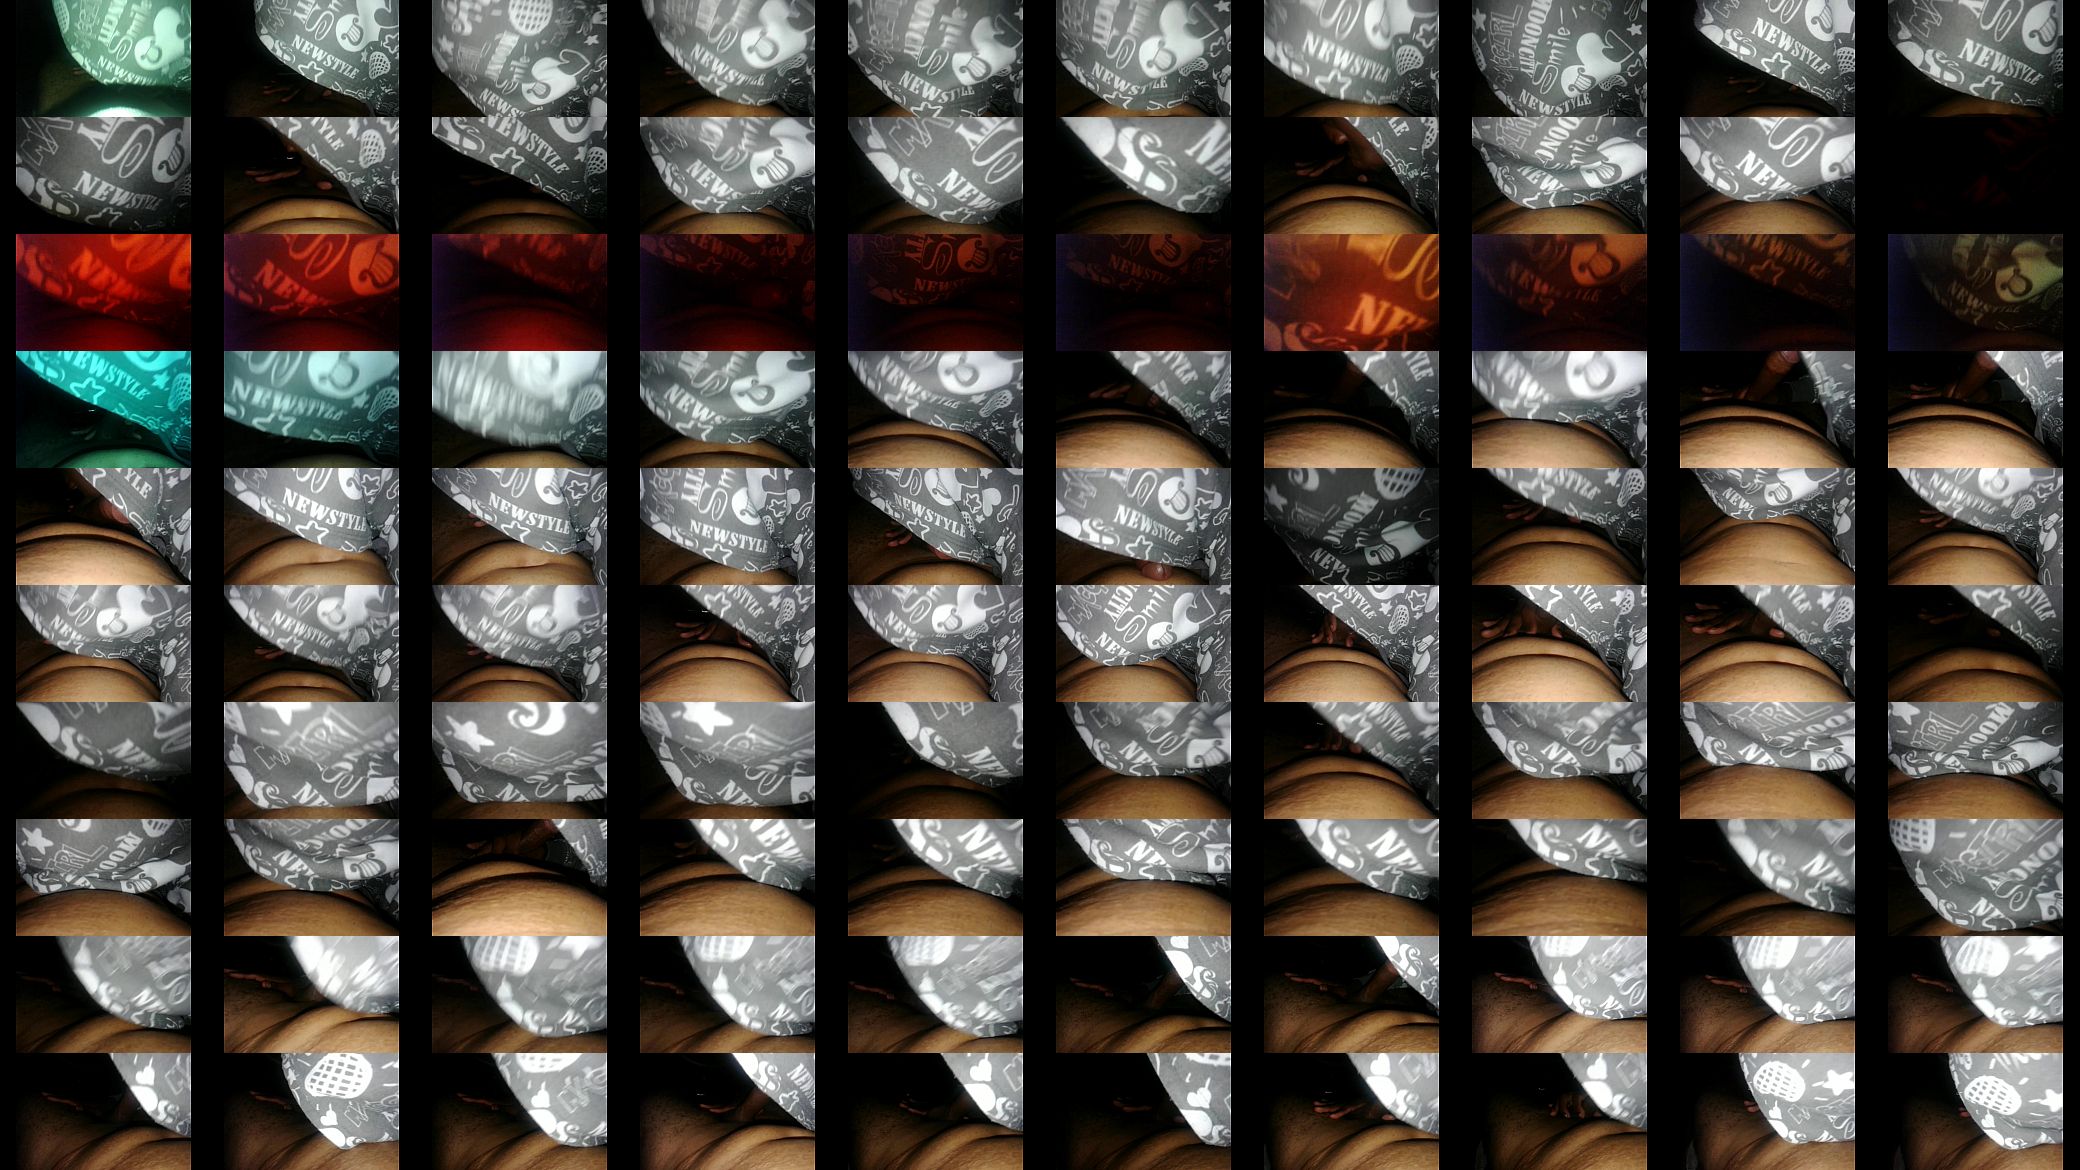This screenshot has width=2080, height=1170.
Task: Select the yellowish-green last thumbnail in third row
Action: click(x=1975, y=292)
